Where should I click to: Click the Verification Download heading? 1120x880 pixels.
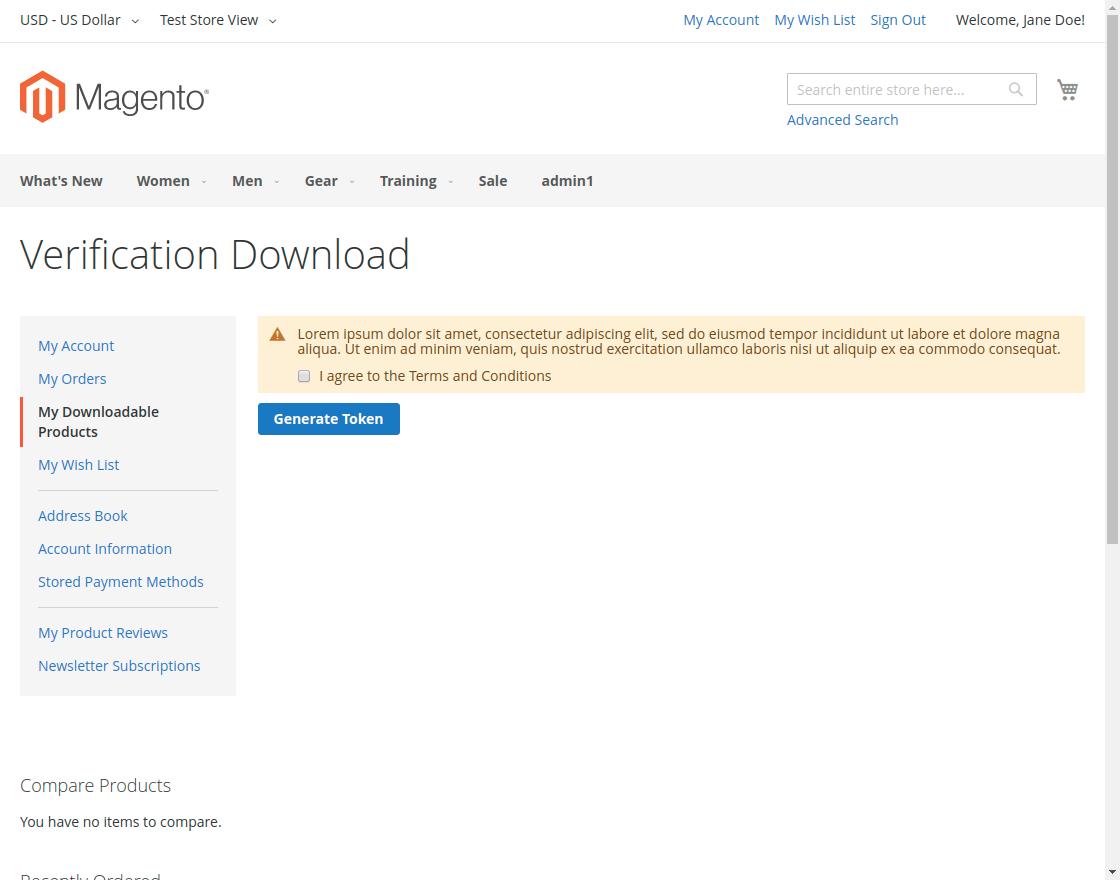pos(214,254)
